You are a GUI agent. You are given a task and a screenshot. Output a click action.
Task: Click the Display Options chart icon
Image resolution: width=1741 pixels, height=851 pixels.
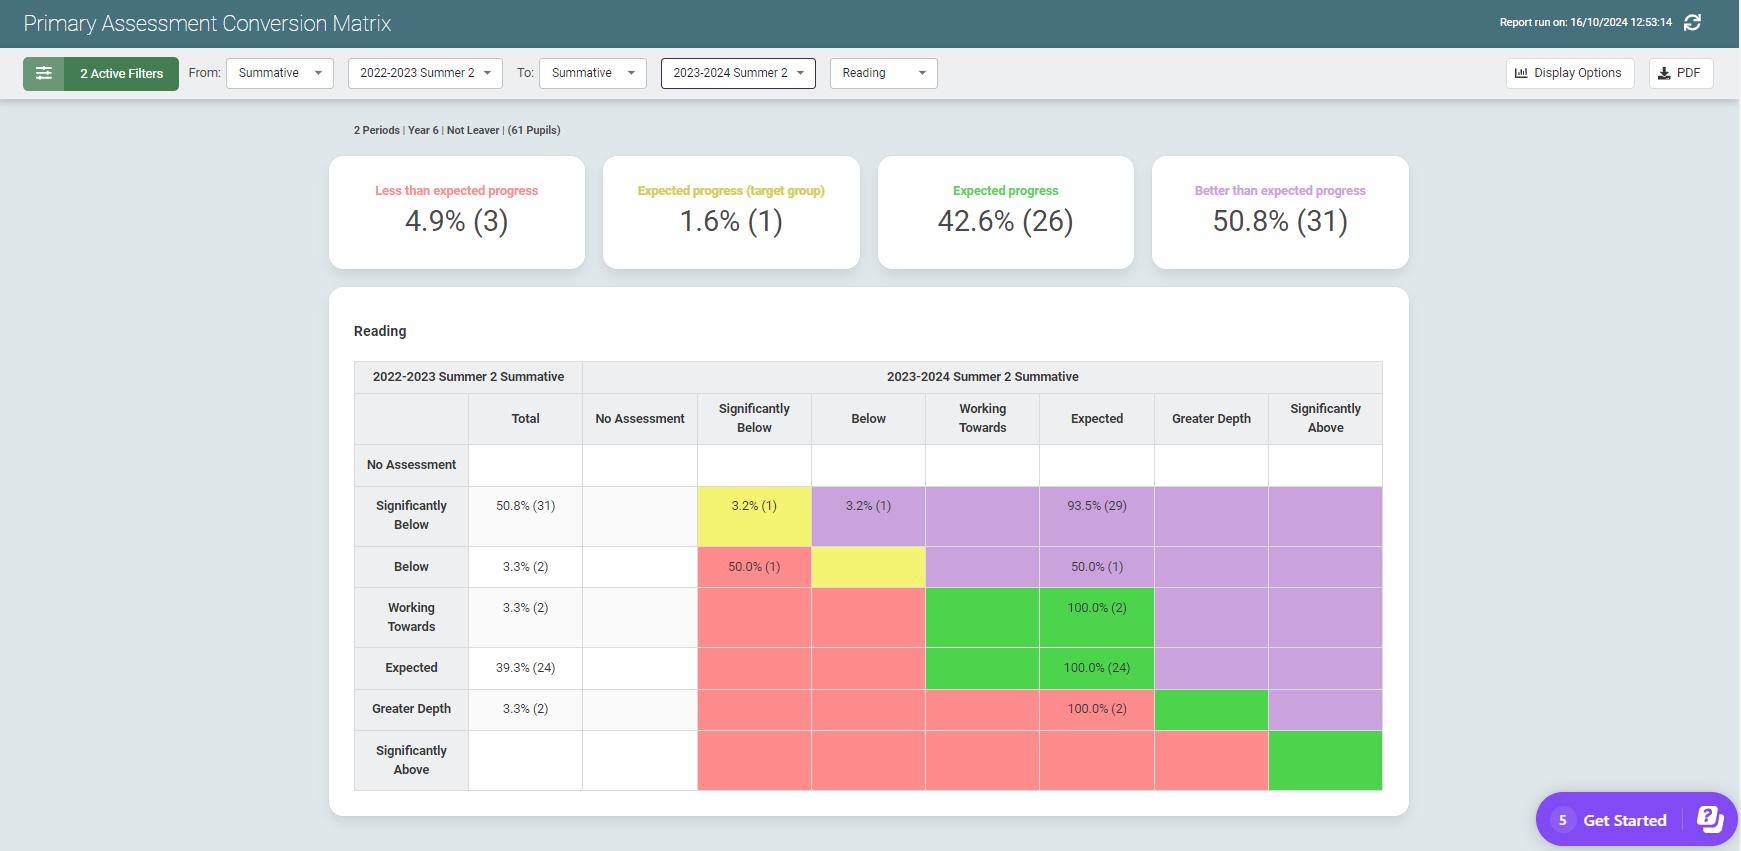click(1521, 73)
